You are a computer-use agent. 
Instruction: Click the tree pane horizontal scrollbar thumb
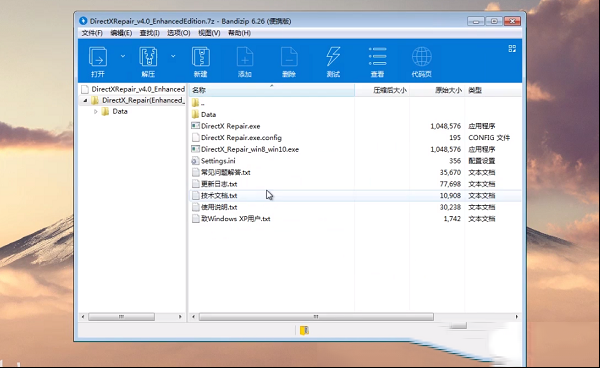coord(121,317)
